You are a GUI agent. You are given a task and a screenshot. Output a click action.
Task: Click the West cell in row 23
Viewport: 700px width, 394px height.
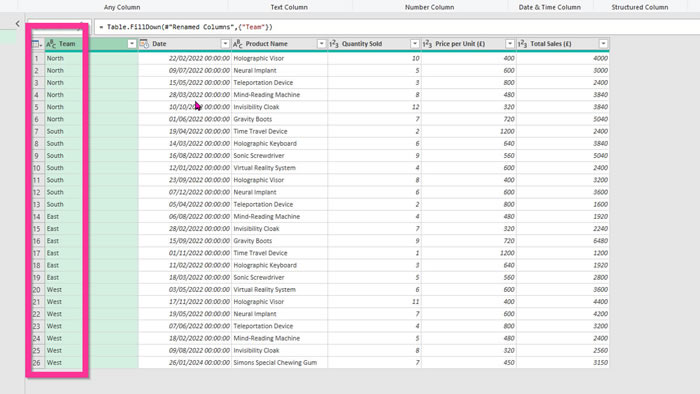click(92, 326)
